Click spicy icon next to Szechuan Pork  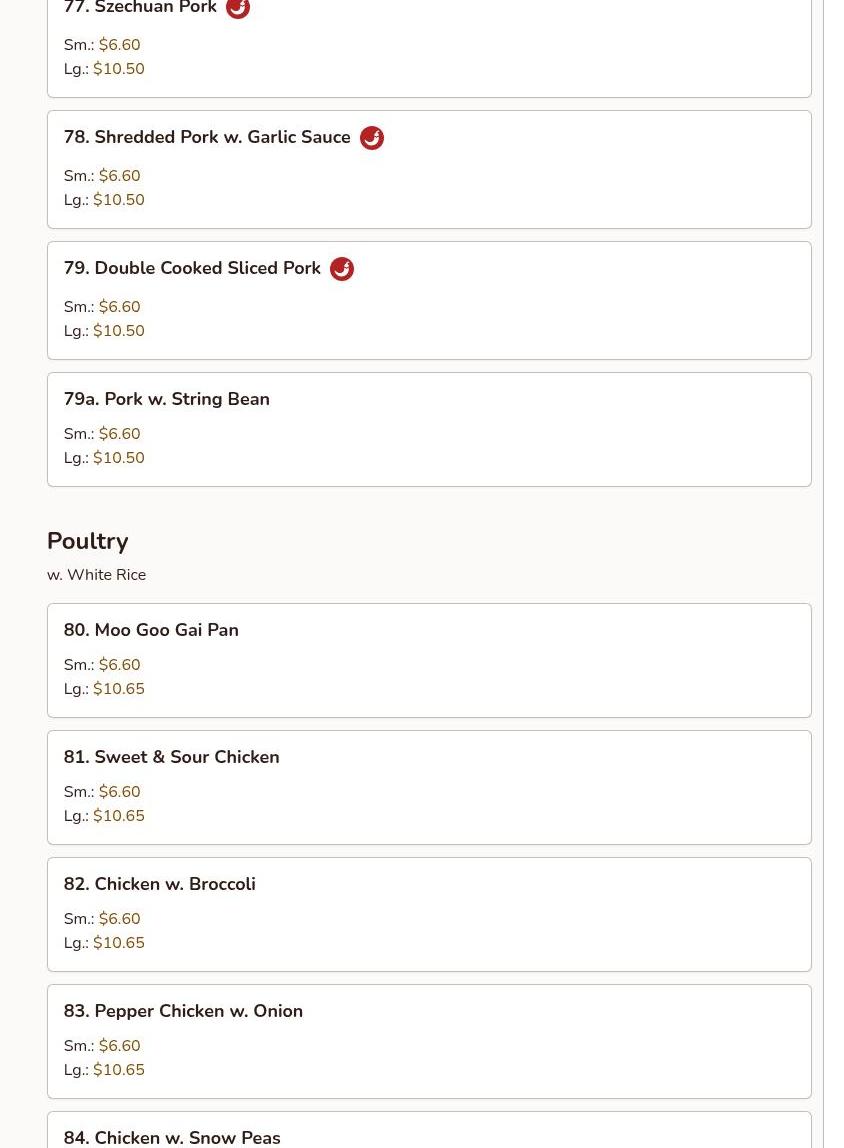click(x=237, y=8)
